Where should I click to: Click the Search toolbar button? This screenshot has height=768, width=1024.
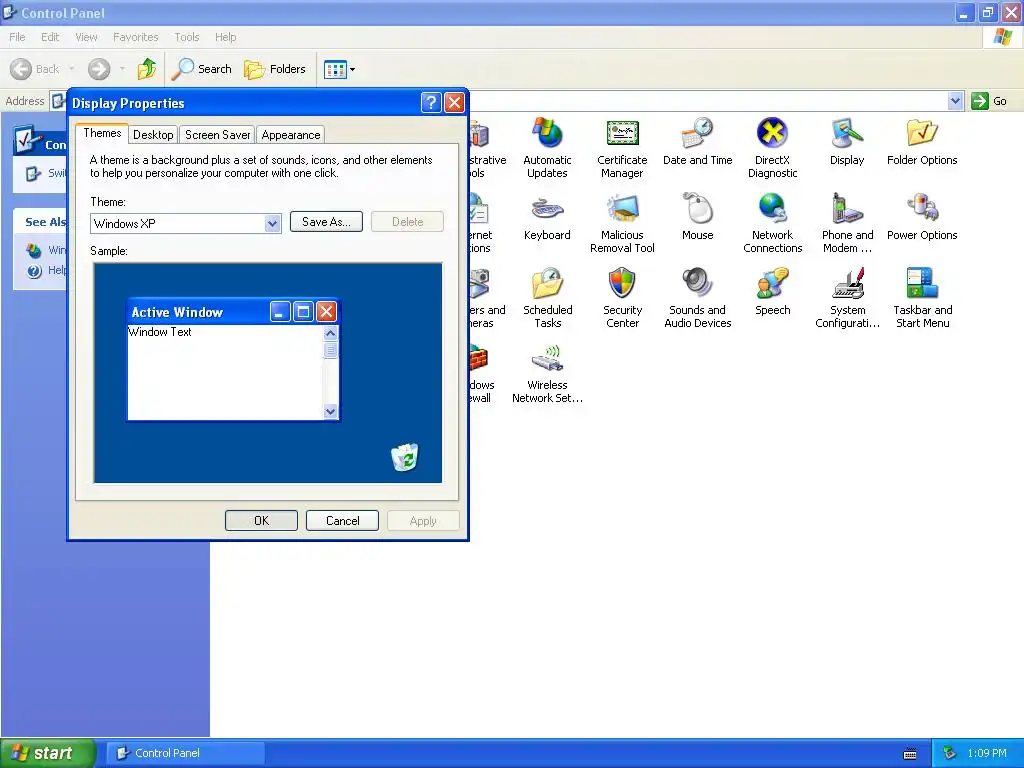[x=202, y=69]
